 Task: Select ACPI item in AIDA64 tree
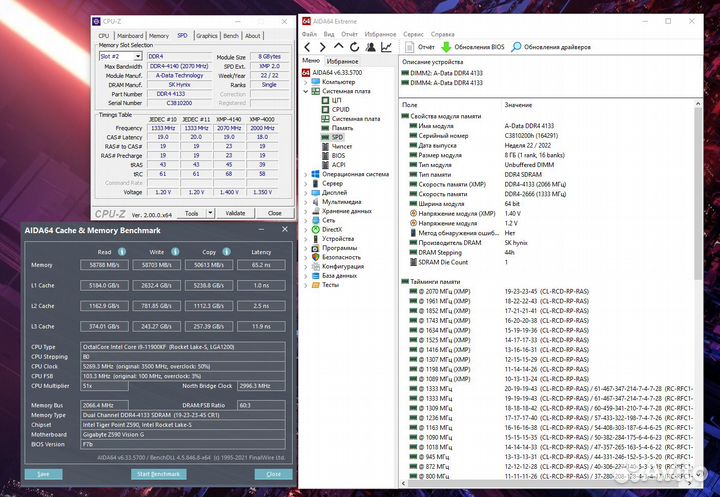coord(333,164)
